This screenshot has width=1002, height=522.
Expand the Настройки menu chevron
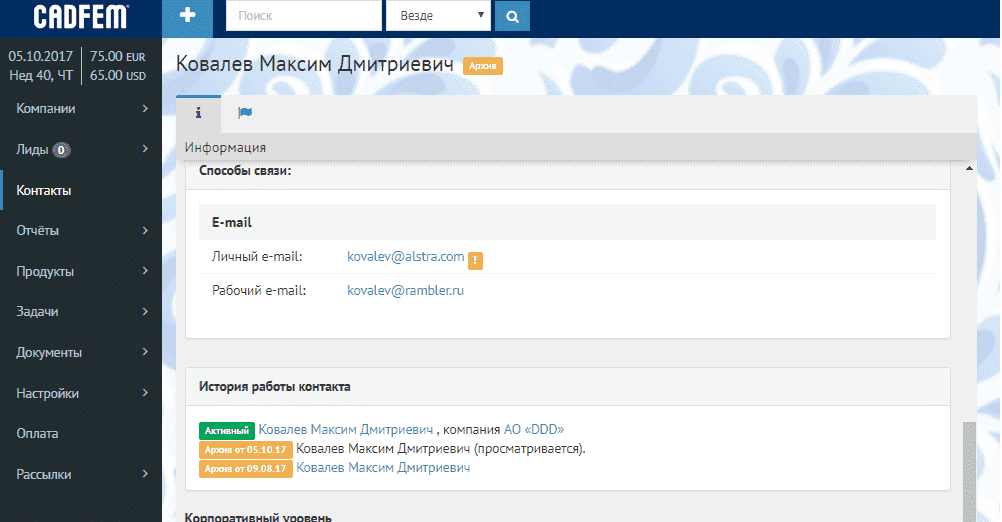pyautogui.click(x=145, y=393)
